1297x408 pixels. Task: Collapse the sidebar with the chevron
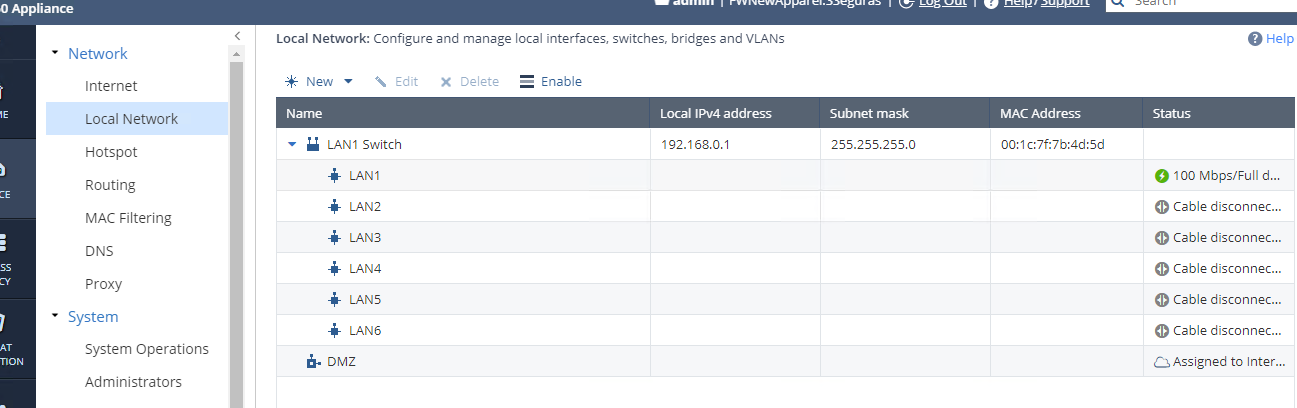[x=237, y=36]
